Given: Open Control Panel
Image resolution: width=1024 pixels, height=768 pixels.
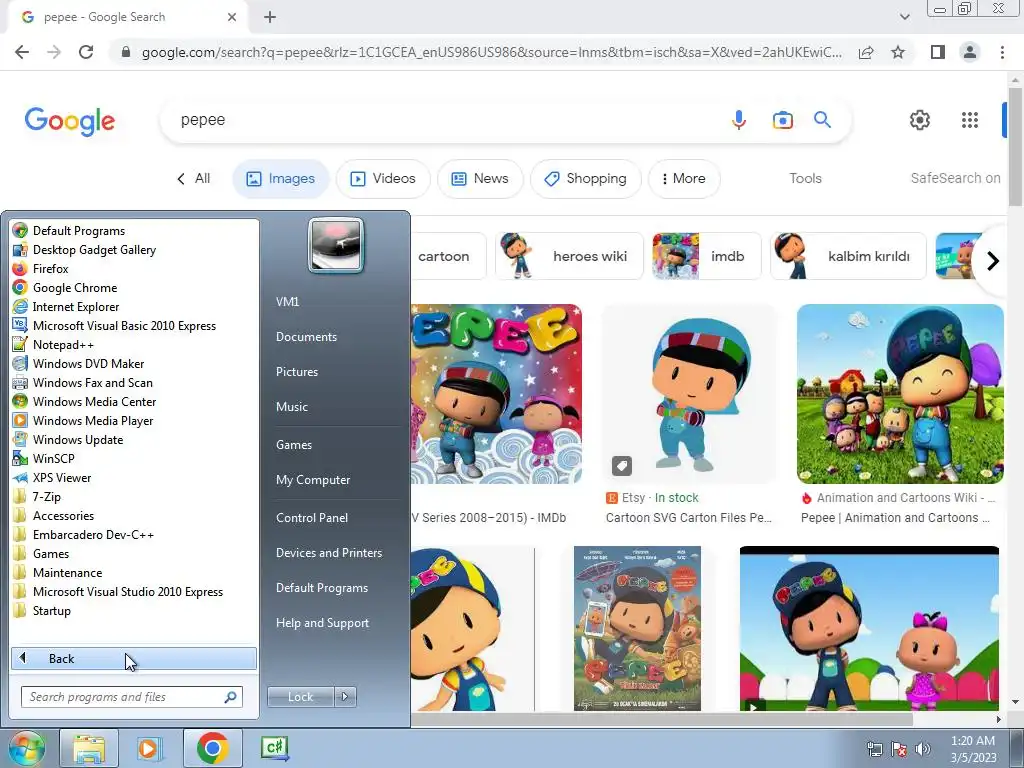Looking at the screenshot, I should click(x=312, y=517).
